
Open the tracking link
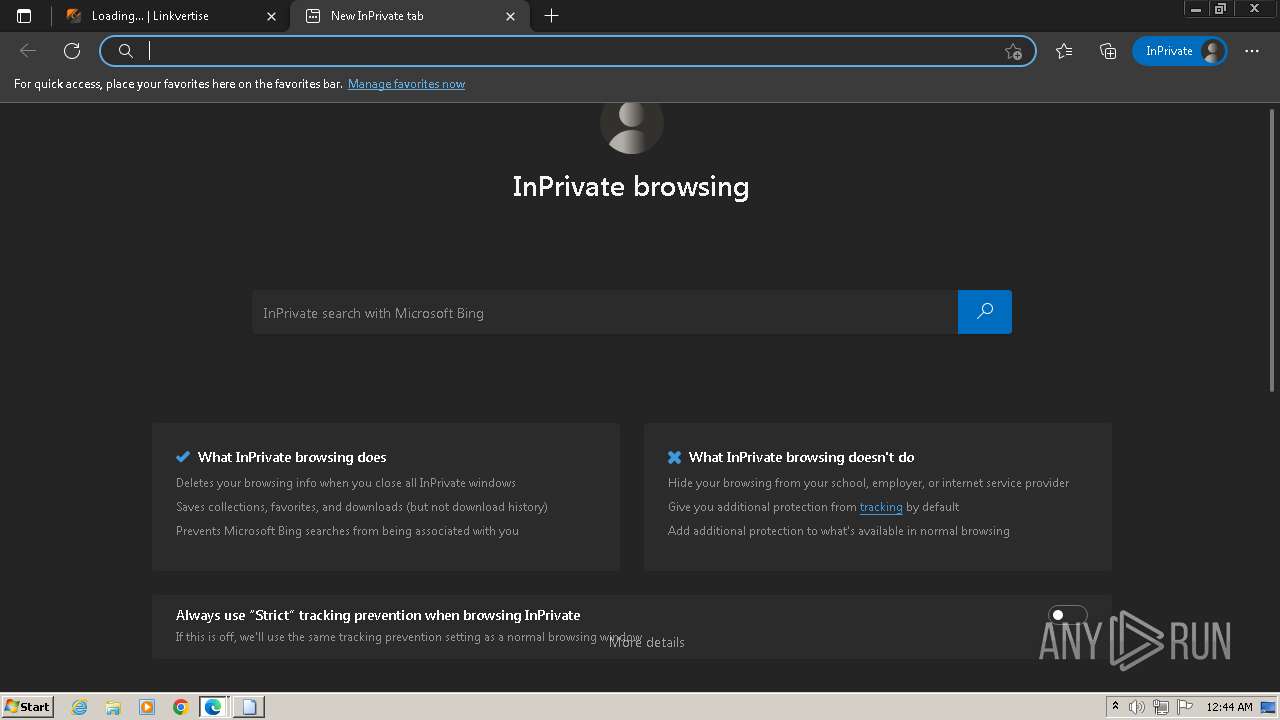click(881, 507)
